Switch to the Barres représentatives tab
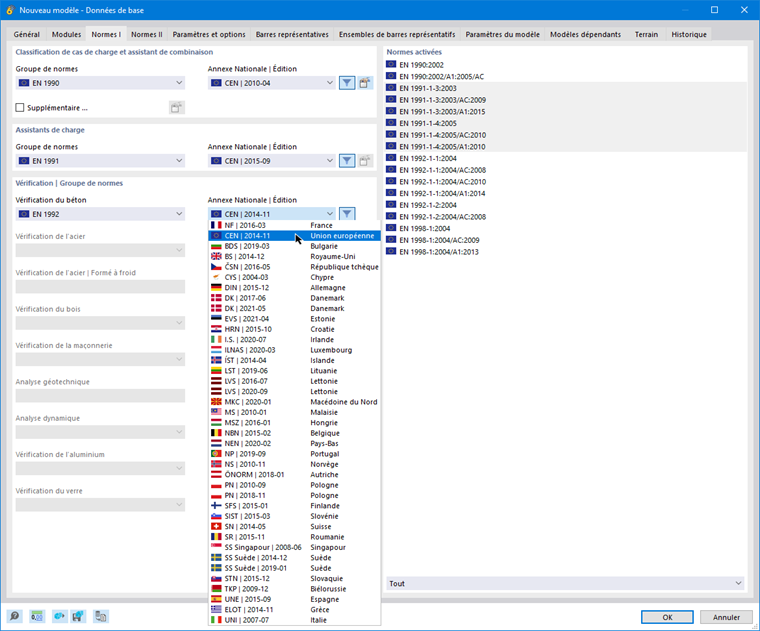The height and width of the screenshot is (631, 760). [x=292, y=34]
